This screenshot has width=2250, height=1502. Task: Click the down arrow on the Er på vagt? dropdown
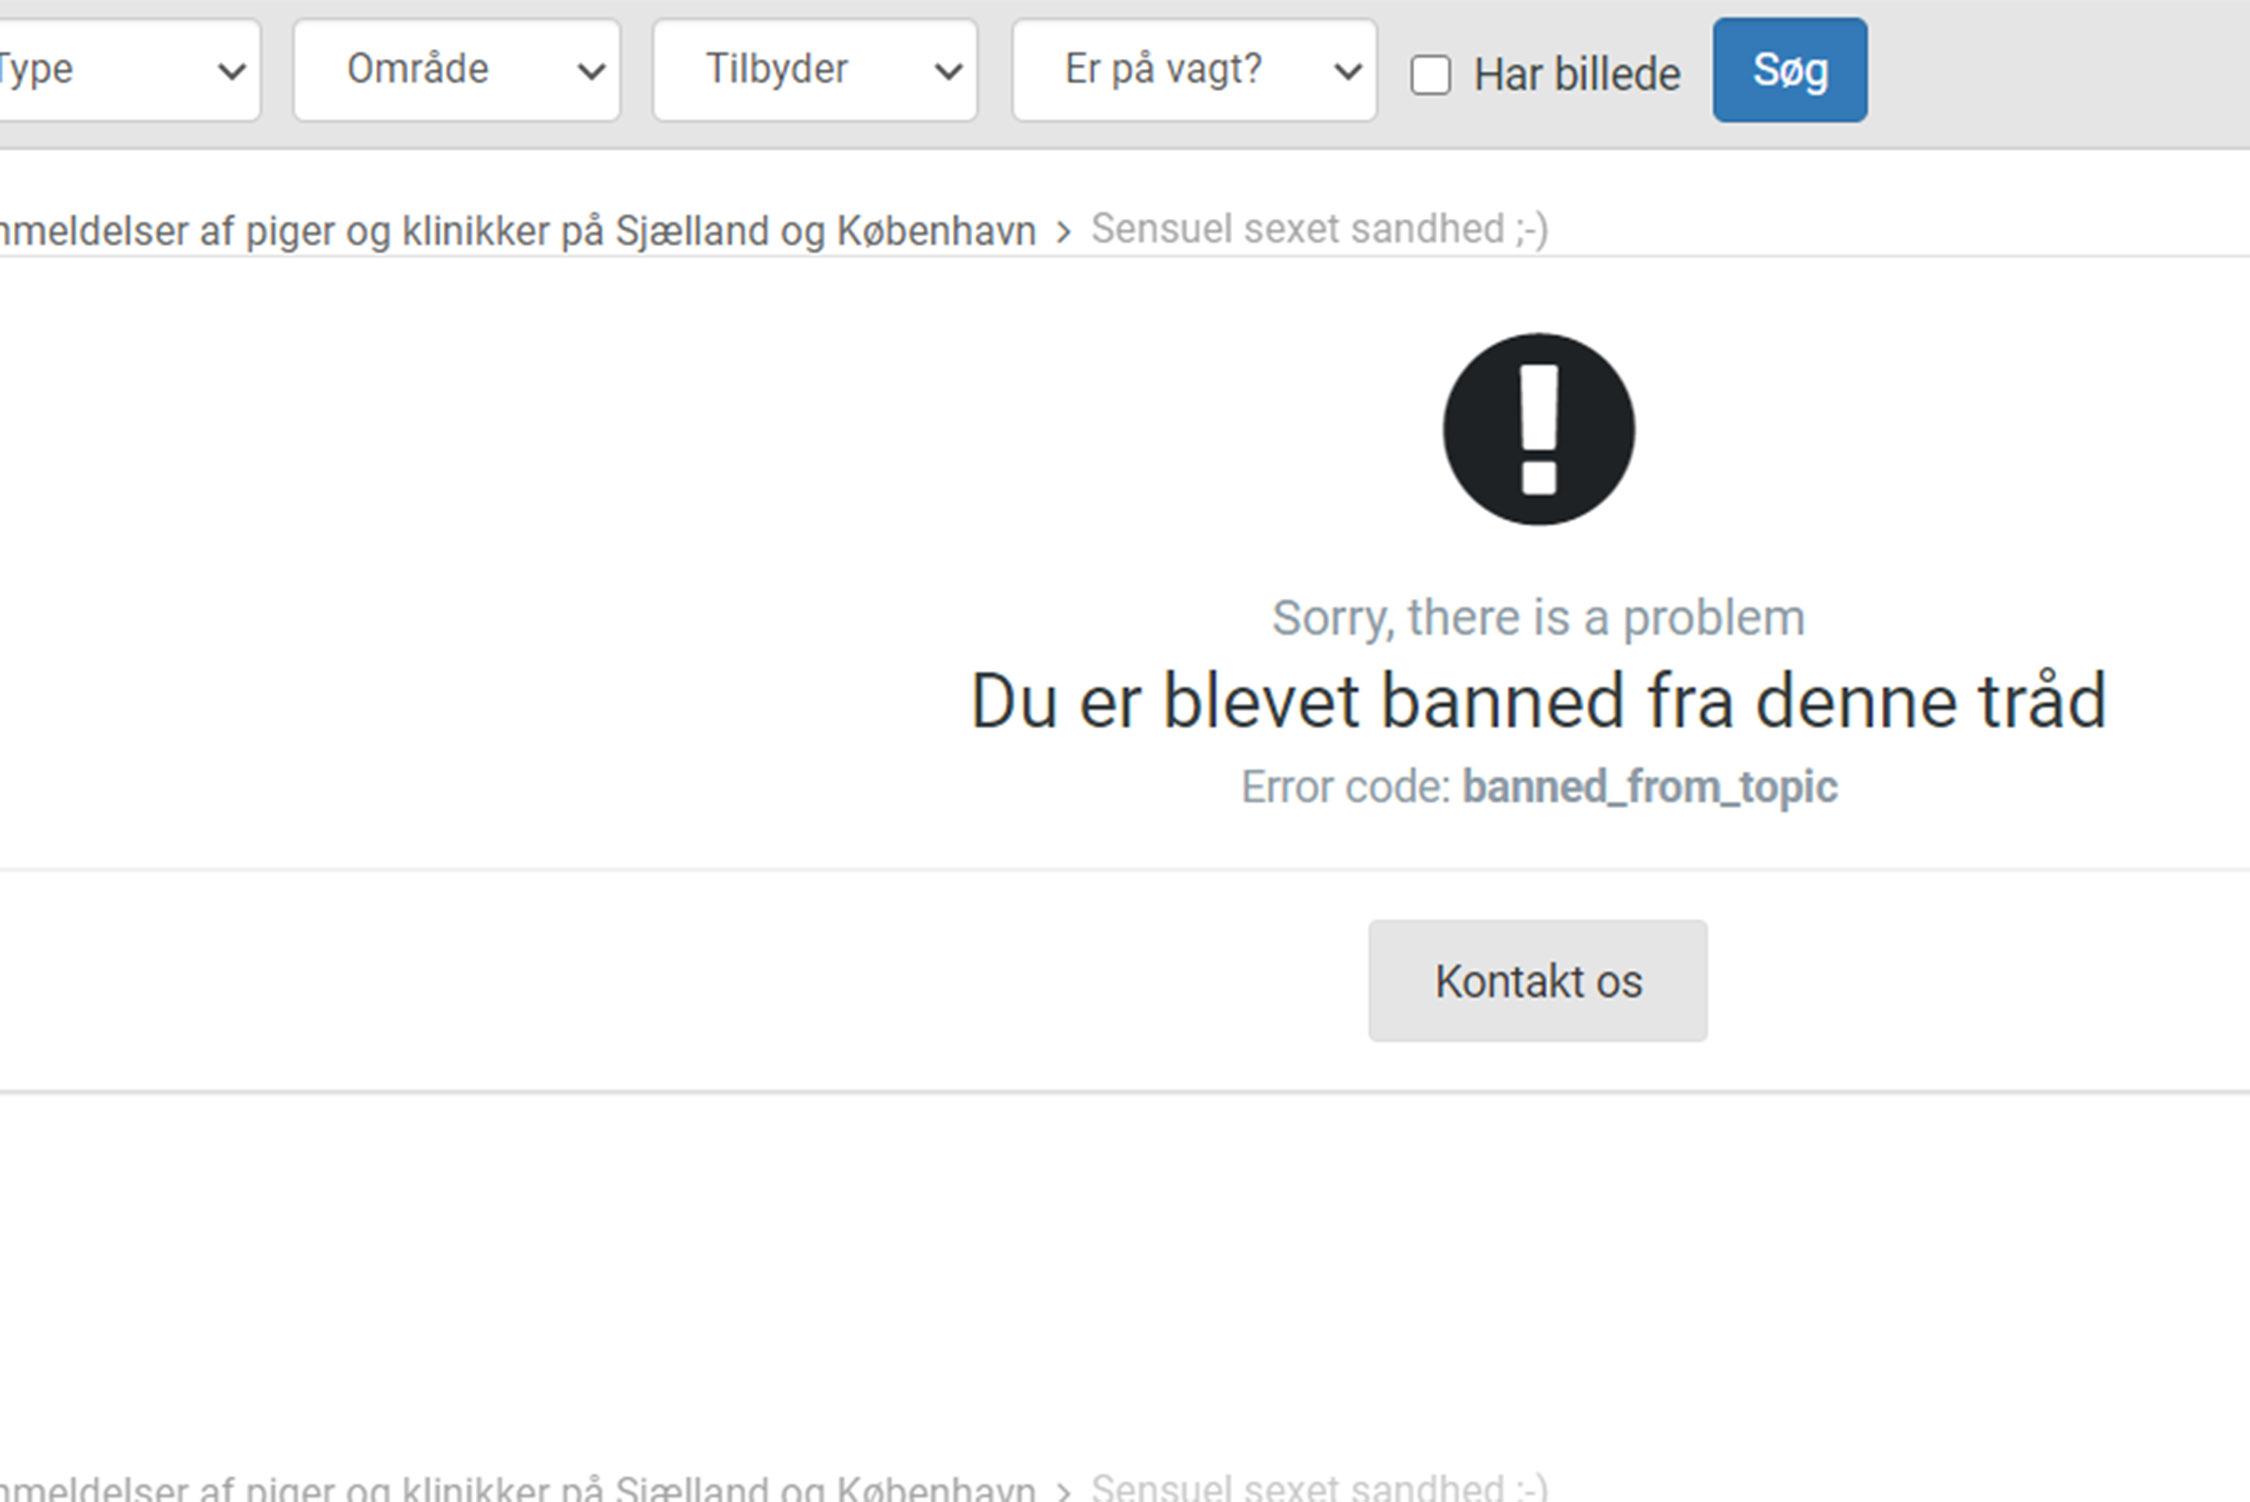[x=1347, y=71]
